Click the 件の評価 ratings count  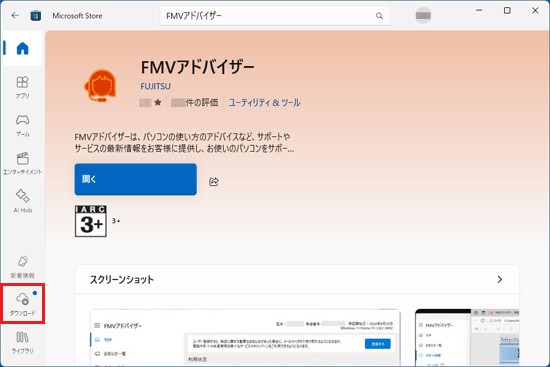click(x=194, y=102)
